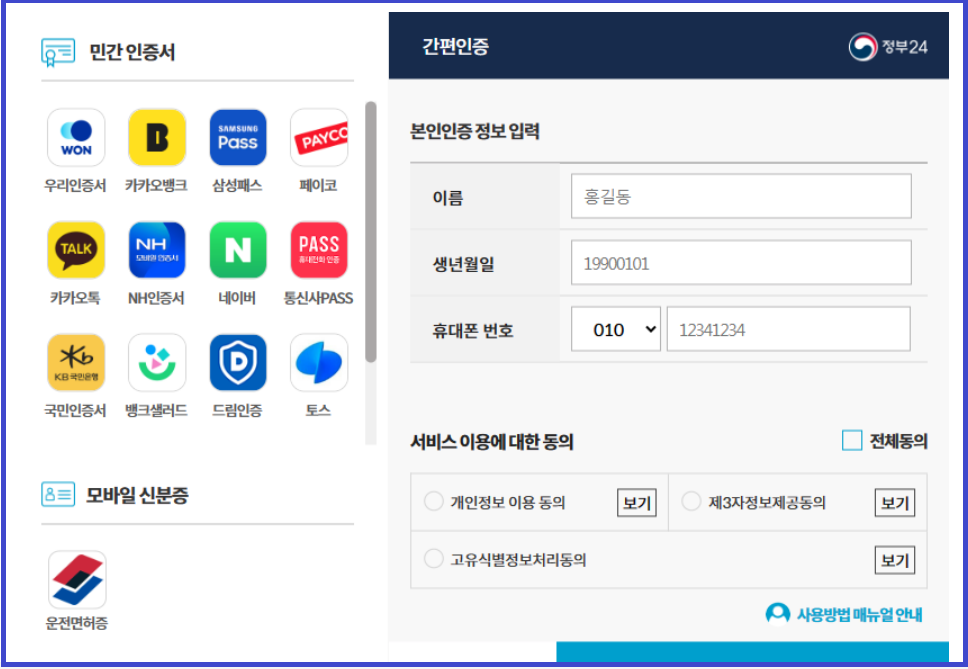Open the 사용방법 매뉴얼 안내 link

859,615
